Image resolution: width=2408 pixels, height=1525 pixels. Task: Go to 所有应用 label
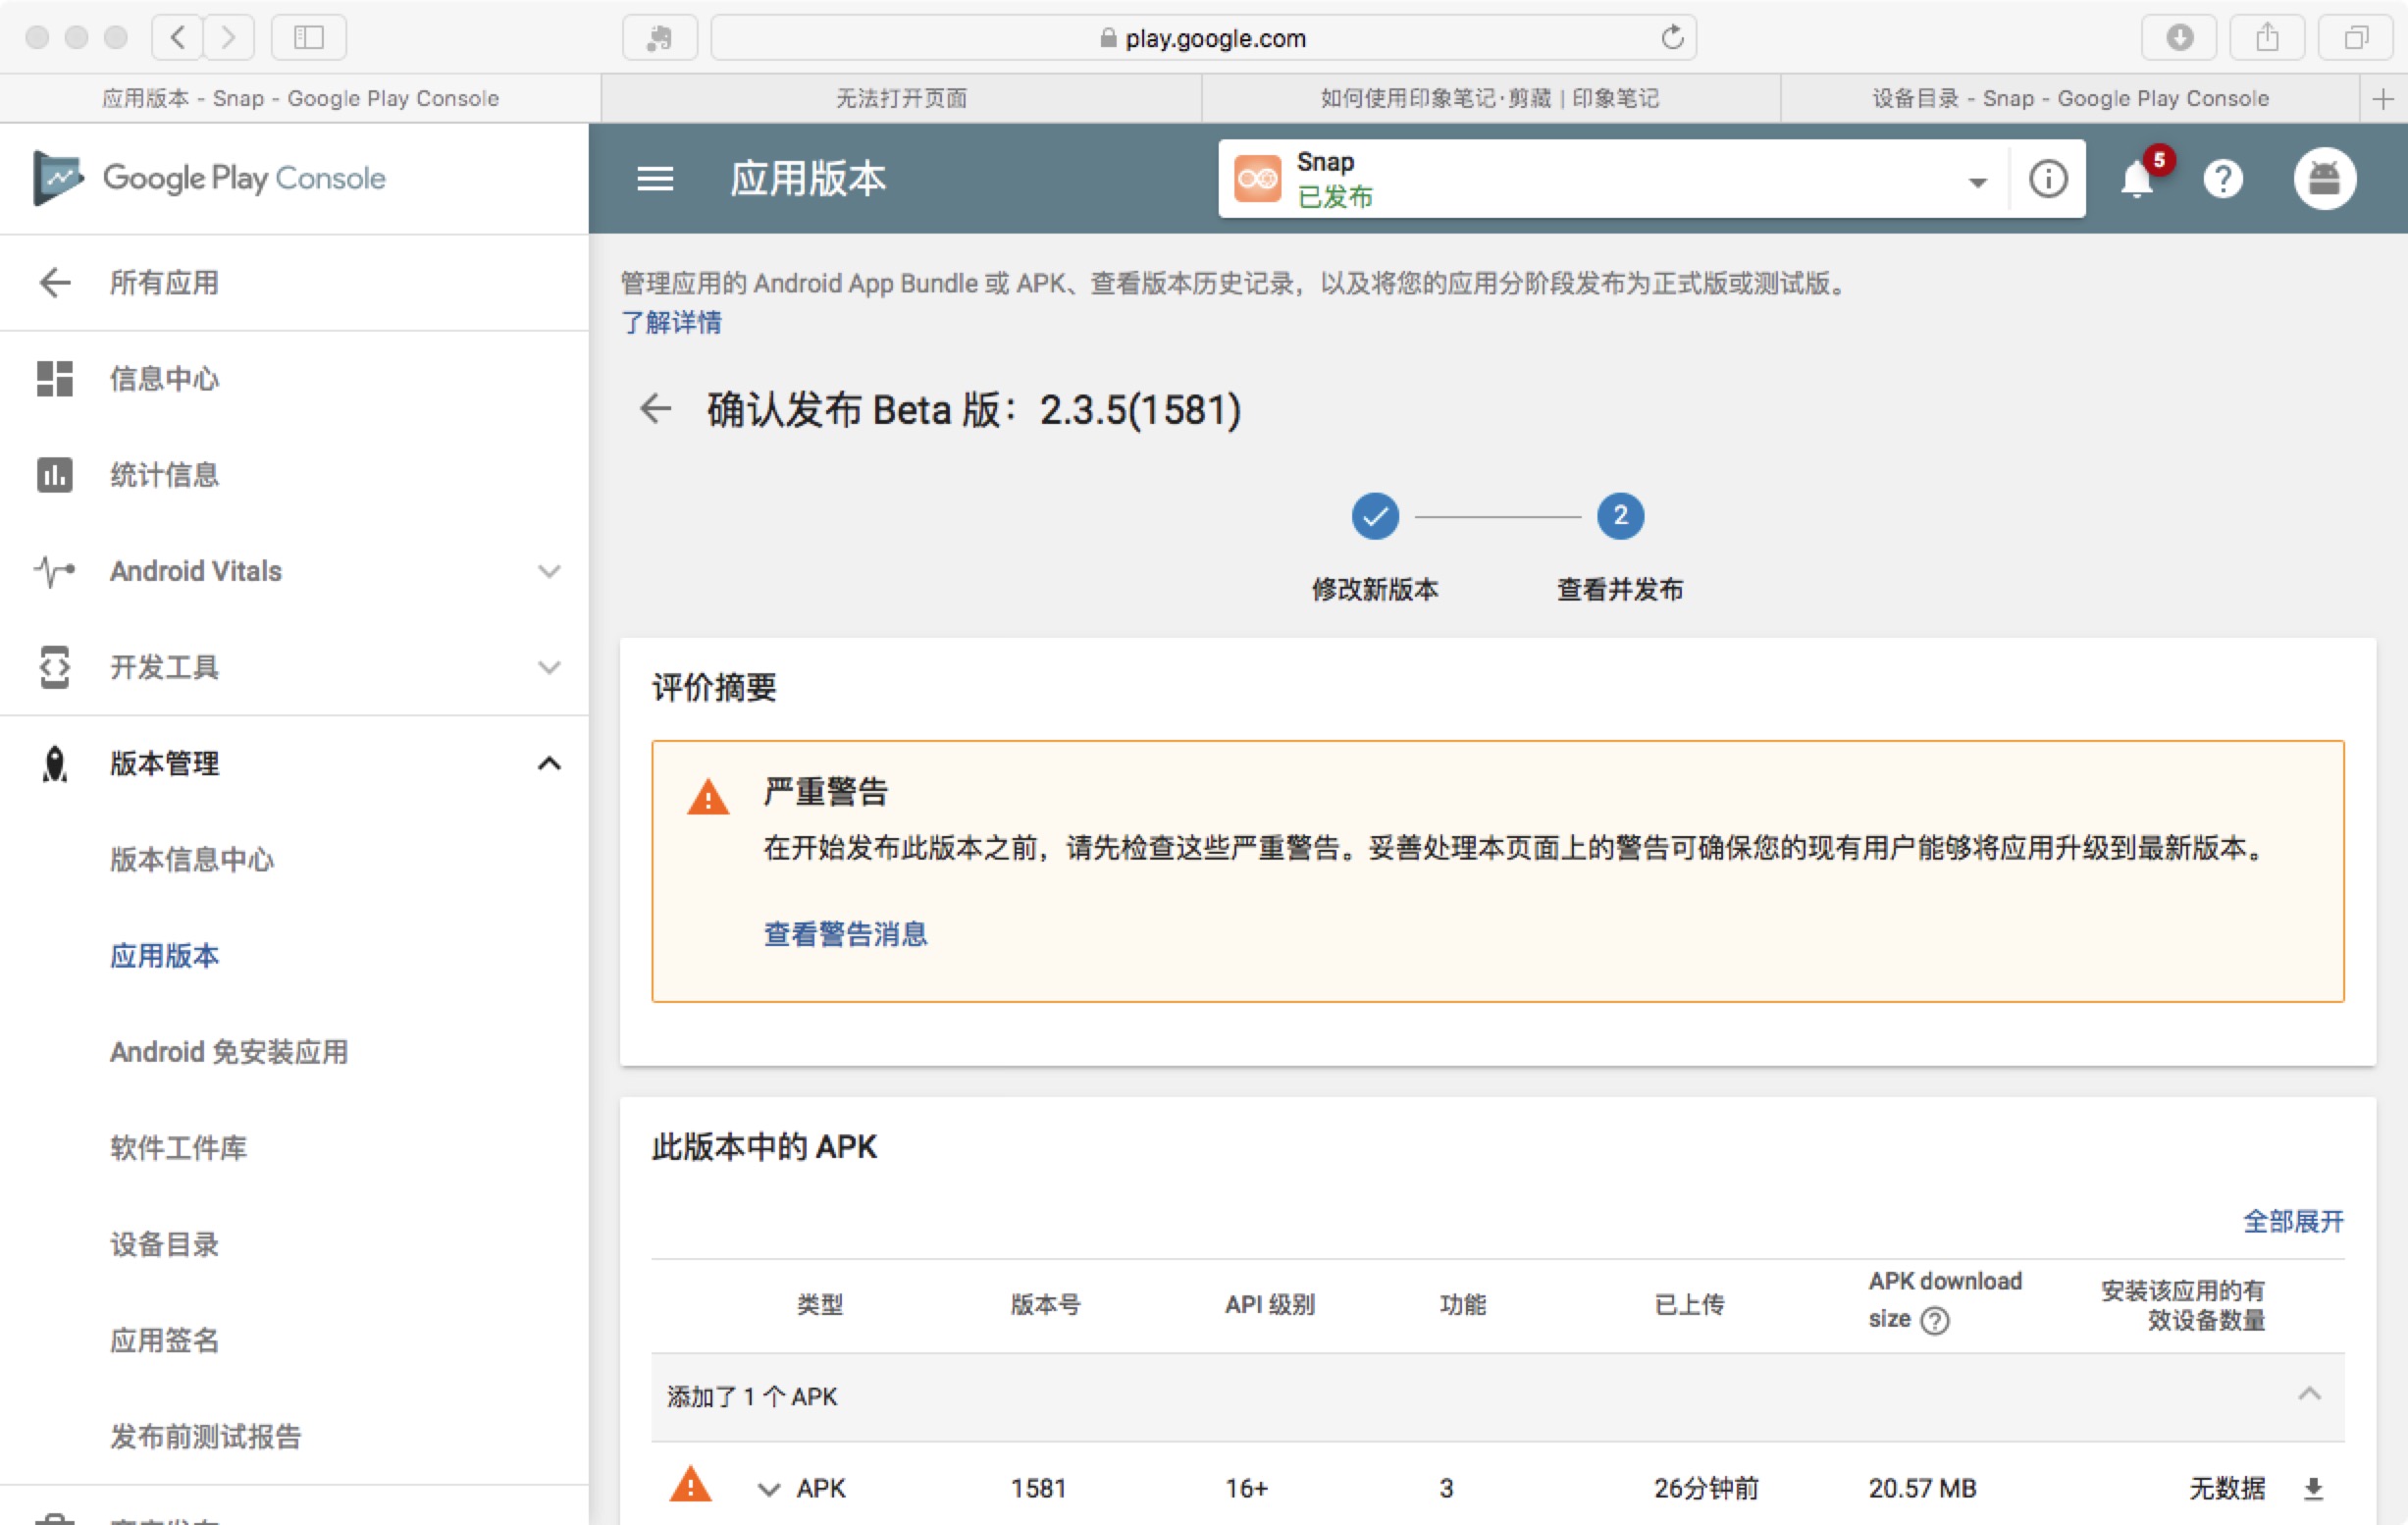tap(164, 283)
